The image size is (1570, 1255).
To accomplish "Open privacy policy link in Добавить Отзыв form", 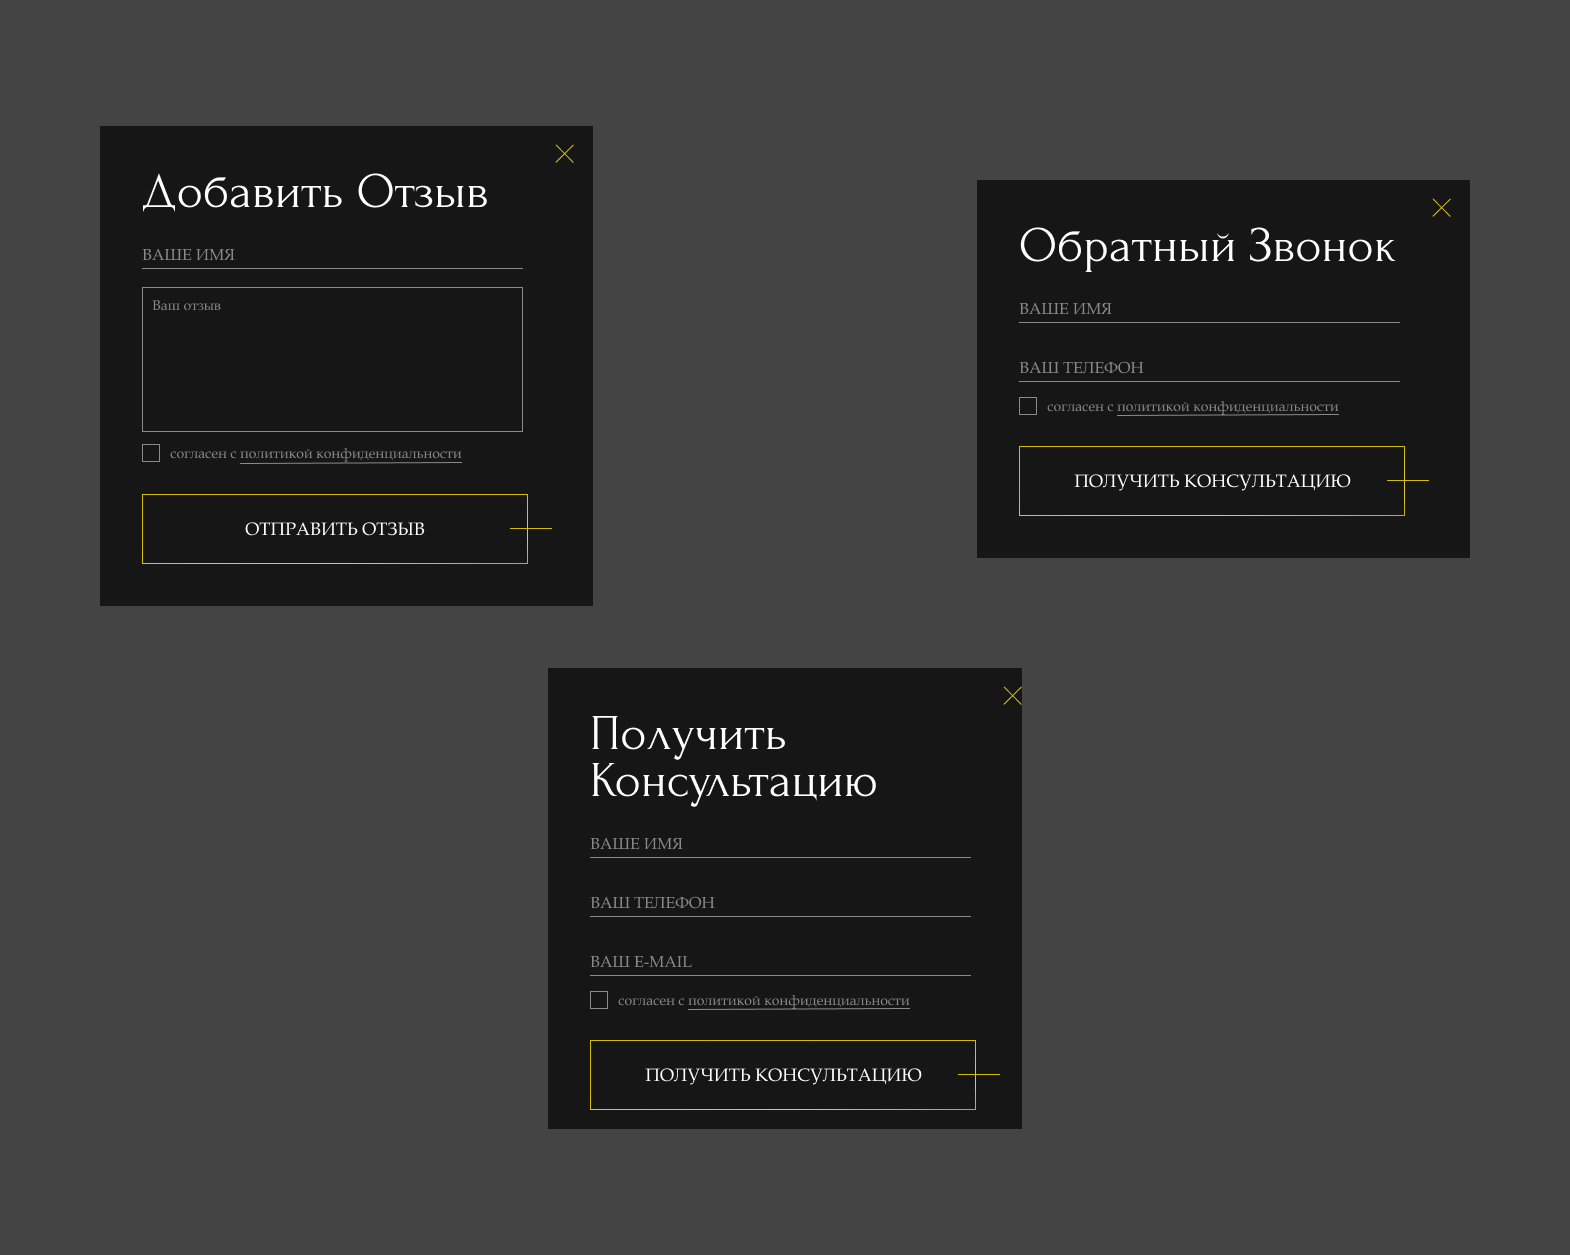I will [x=351, y=454].
